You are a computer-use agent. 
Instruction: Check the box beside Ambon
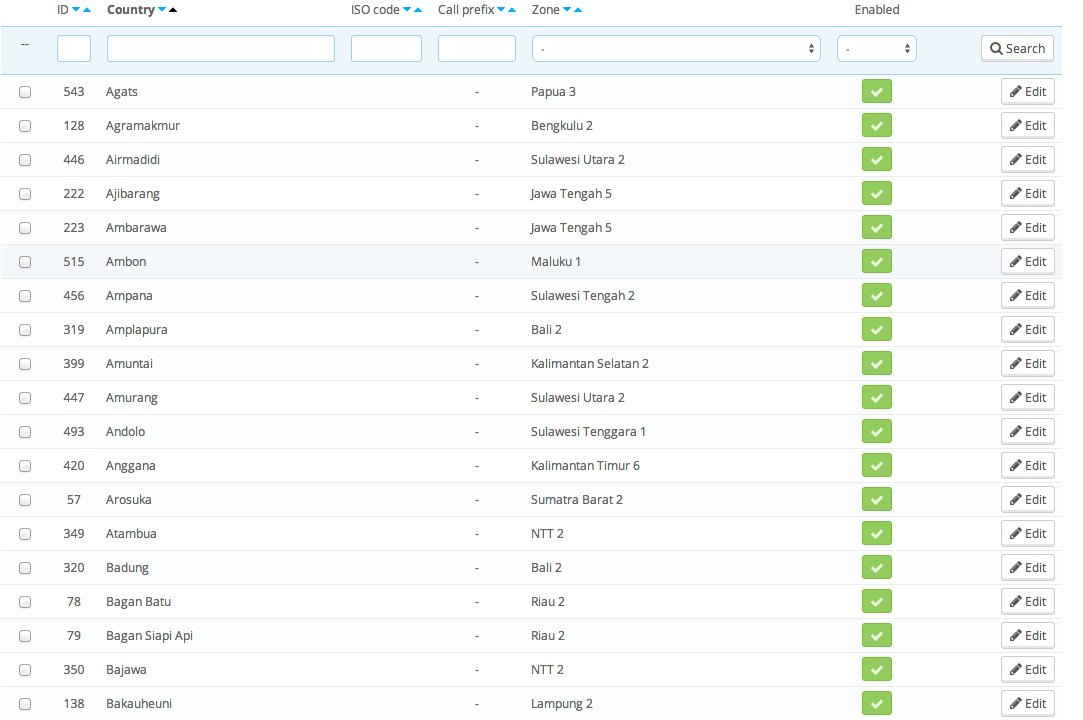point(25,262)
